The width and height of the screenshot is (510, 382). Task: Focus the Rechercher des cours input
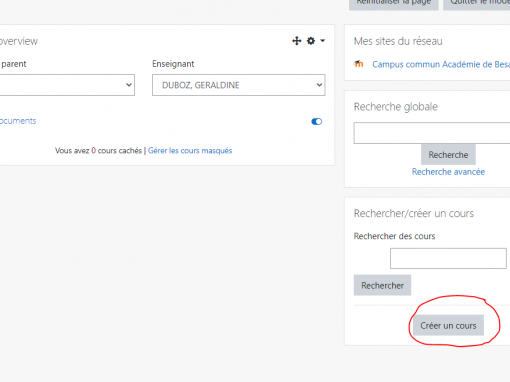point(448,258)
